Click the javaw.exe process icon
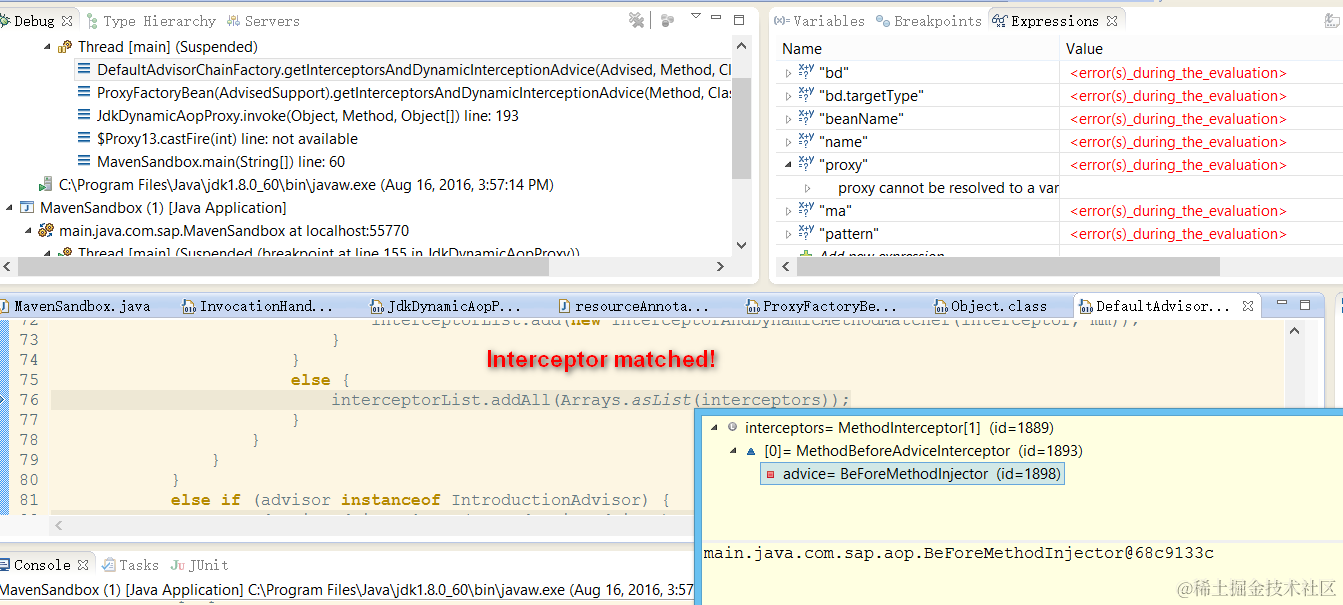 [46, 185]
